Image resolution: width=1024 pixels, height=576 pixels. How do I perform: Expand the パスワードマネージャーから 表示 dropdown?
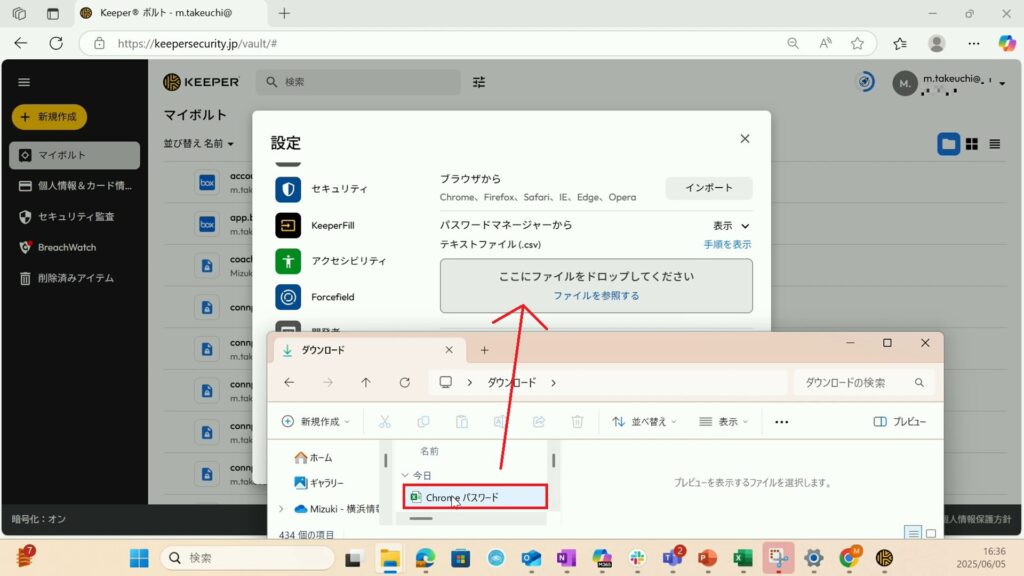(731, 226)
